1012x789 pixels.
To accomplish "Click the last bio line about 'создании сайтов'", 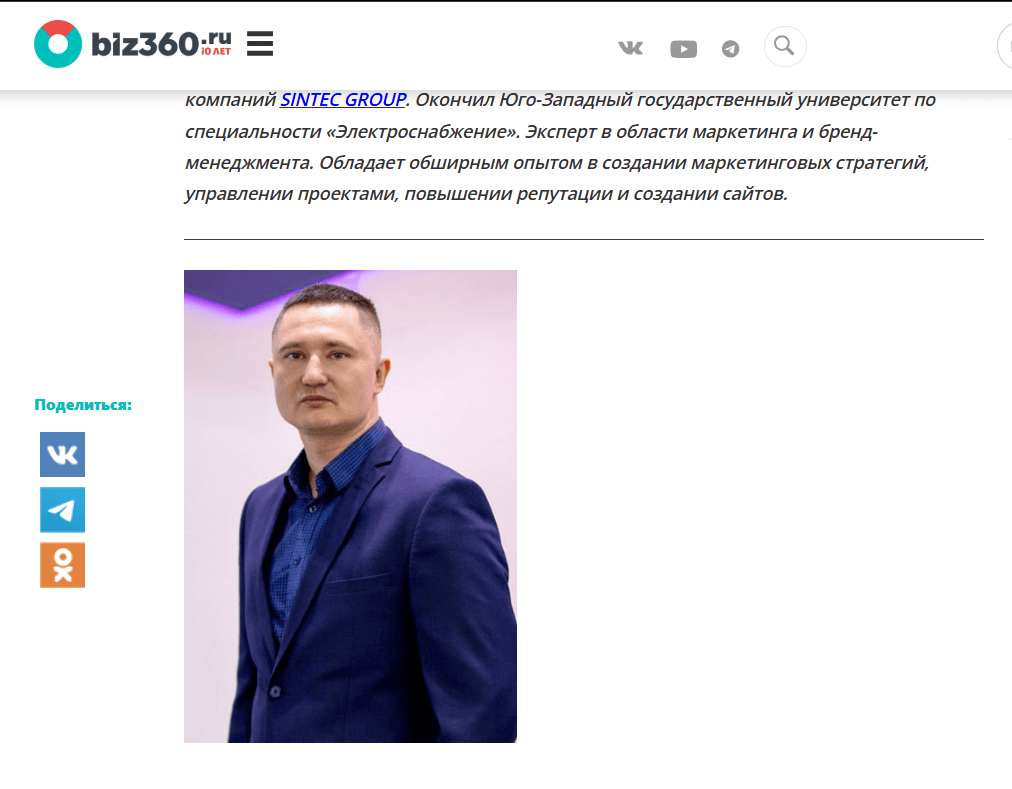I will coord(486,194).
